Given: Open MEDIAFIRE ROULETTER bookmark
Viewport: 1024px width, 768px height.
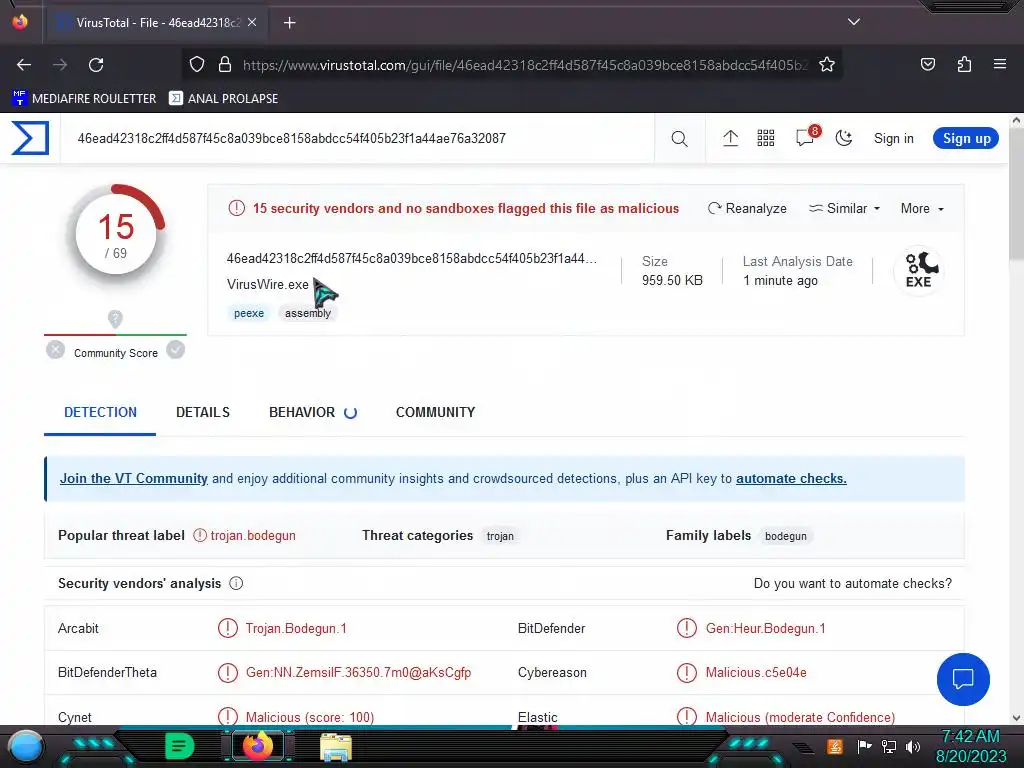Looking at the screenshot, I should (84, 99).
